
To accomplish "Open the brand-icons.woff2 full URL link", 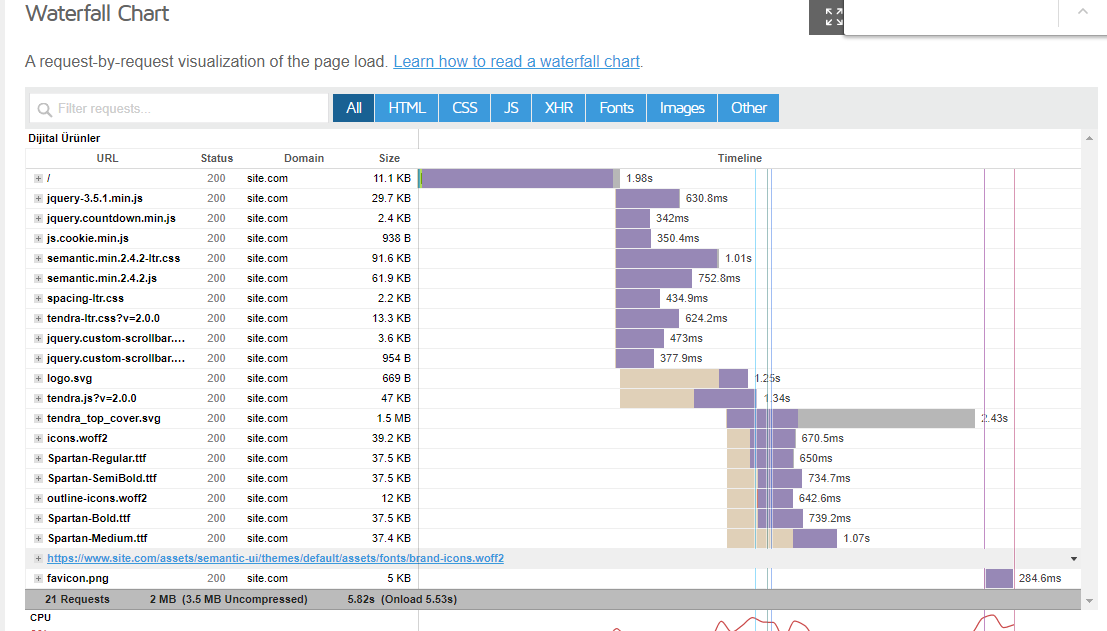I will 275,558.
